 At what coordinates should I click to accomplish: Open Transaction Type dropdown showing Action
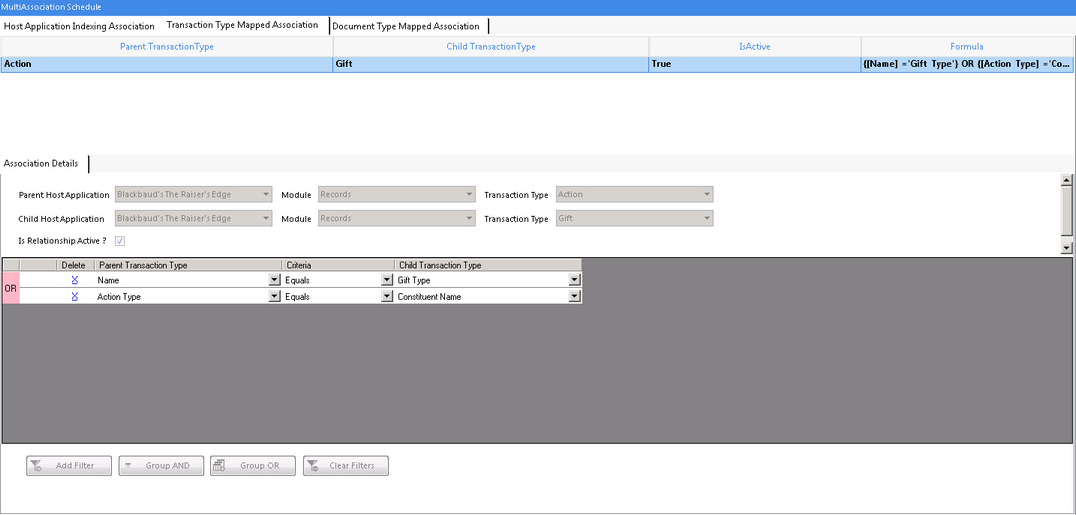635,194
